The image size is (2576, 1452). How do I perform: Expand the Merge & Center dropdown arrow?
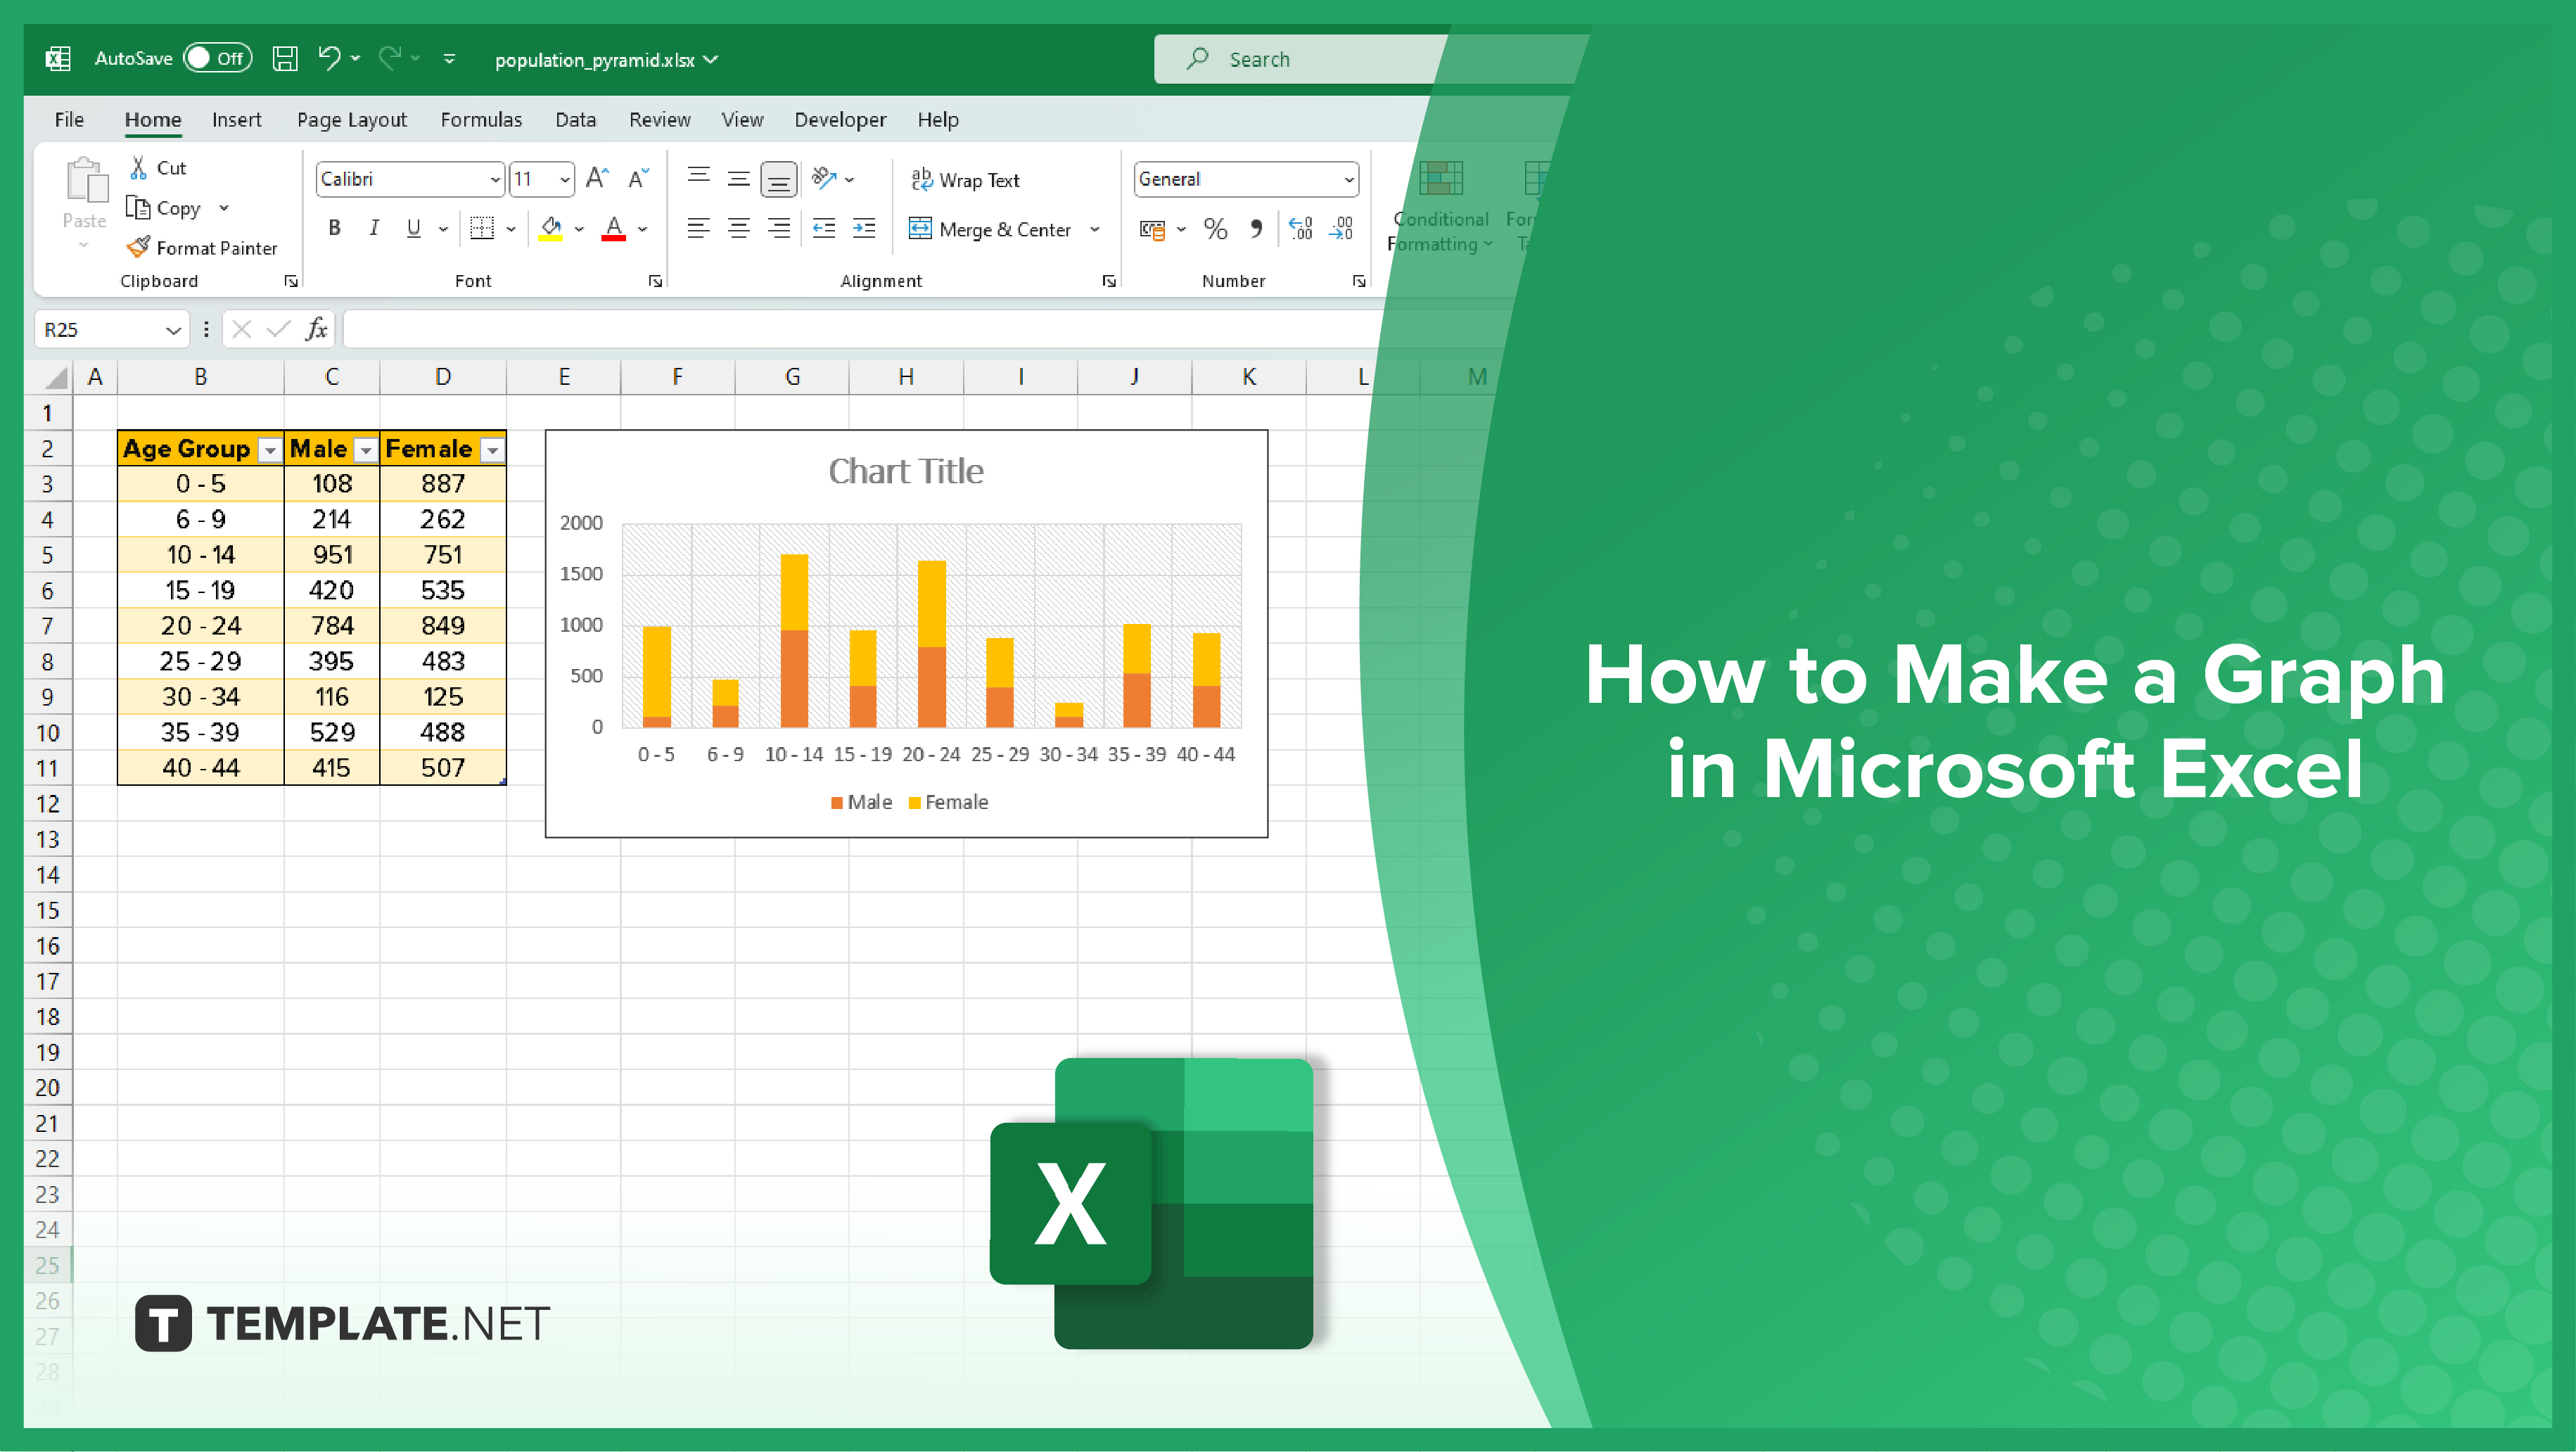point(1095,229)
